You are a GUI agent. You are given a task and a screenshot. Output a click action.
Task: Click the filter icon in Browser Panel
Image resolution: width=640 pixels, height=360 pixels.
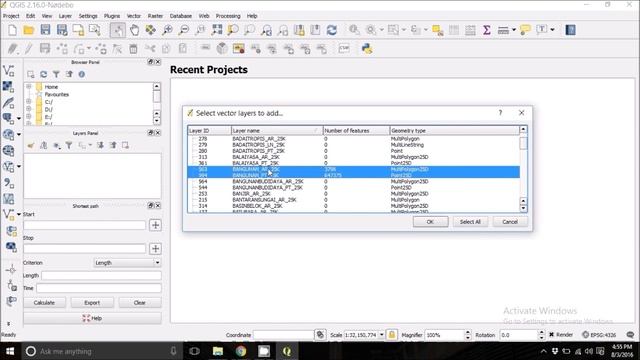coord(56,74)
